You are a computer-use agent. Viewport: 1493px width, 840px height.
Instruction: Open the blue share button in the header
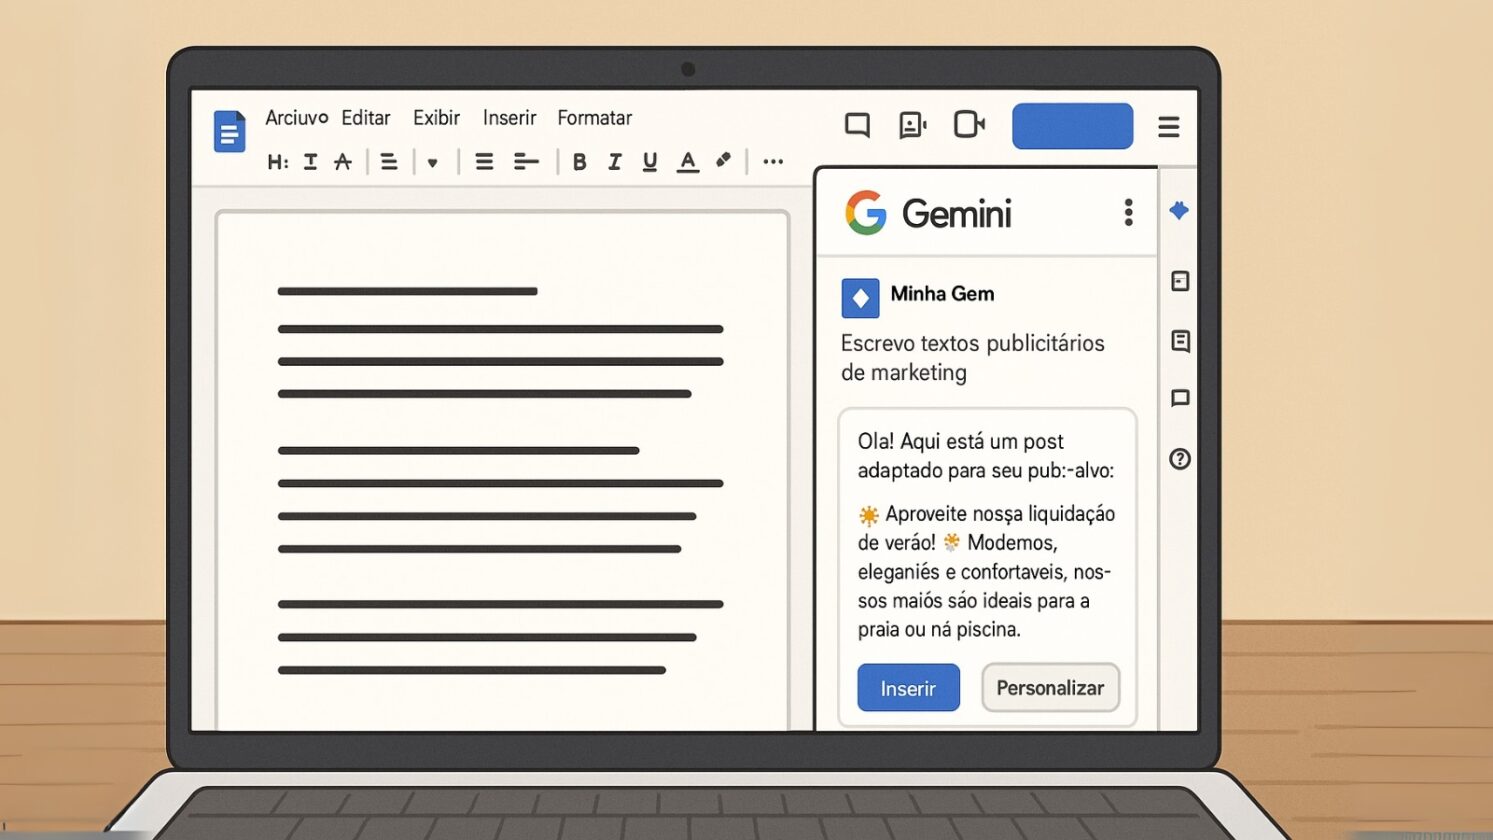coord(1072,125)
